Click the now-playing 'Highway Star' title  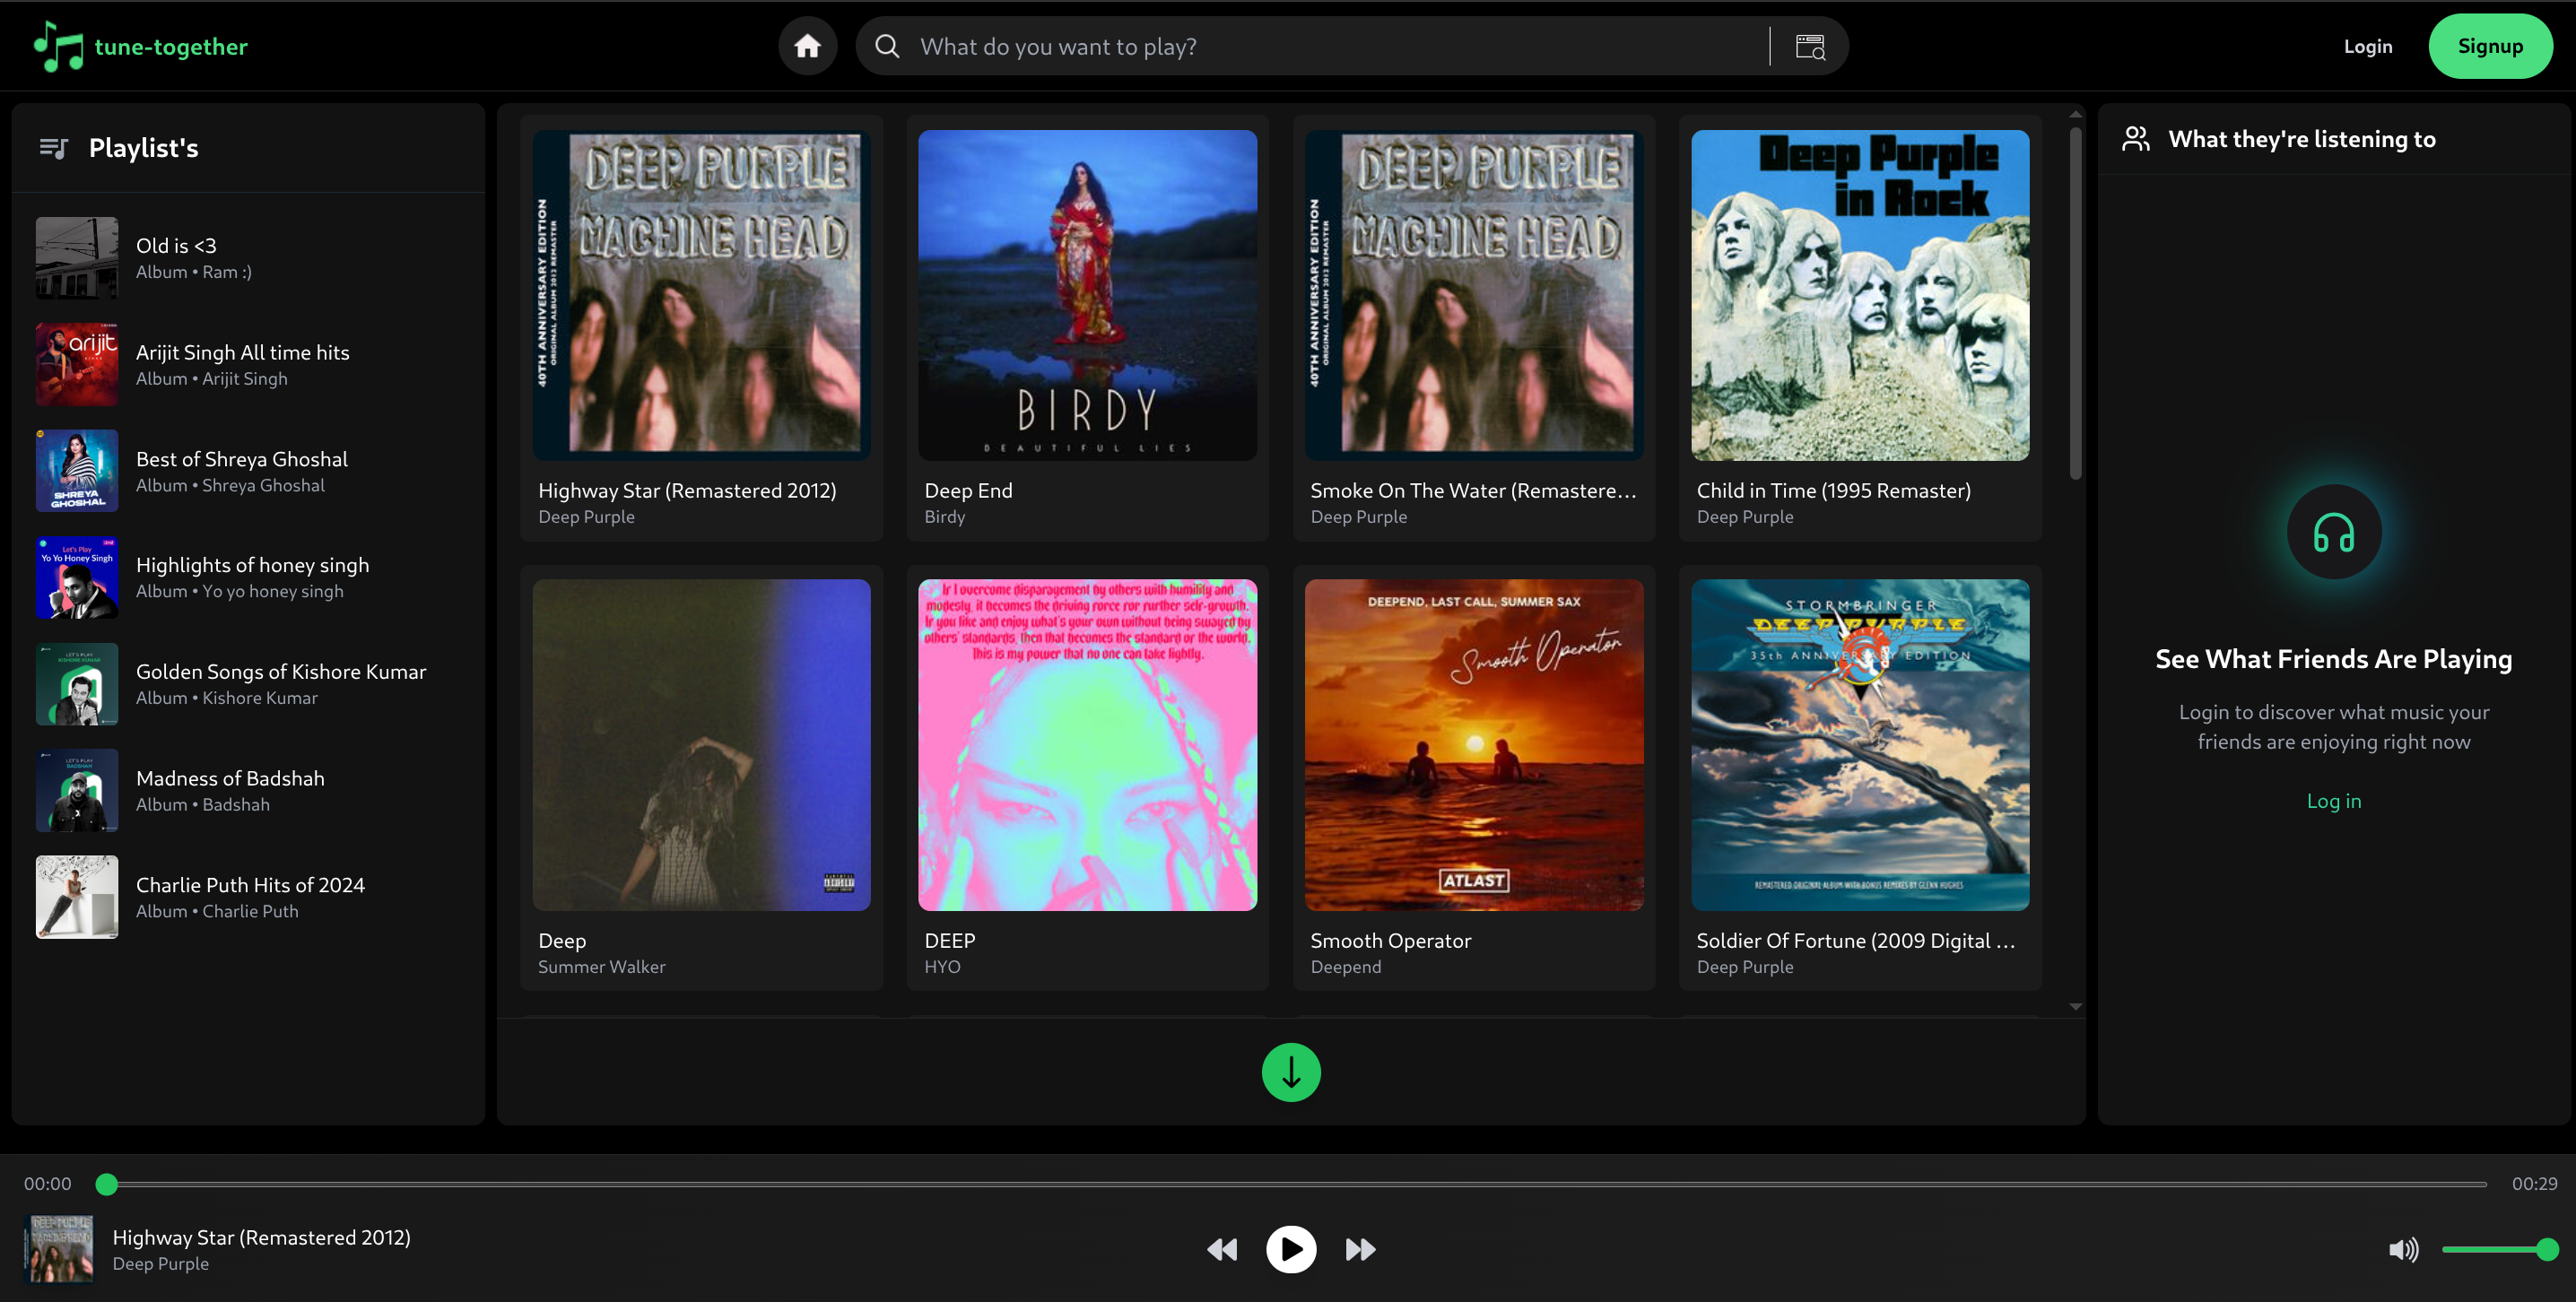point(261,1238)
